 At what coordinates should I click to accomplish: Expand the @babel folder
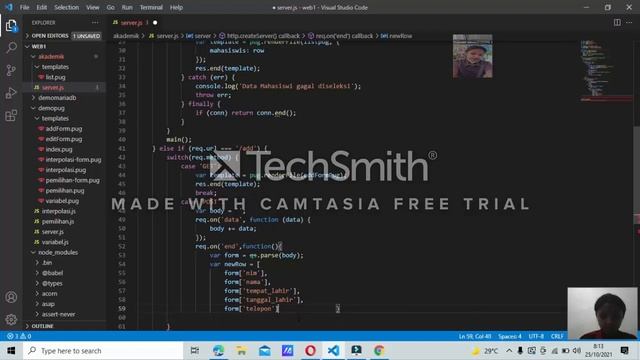63,273
